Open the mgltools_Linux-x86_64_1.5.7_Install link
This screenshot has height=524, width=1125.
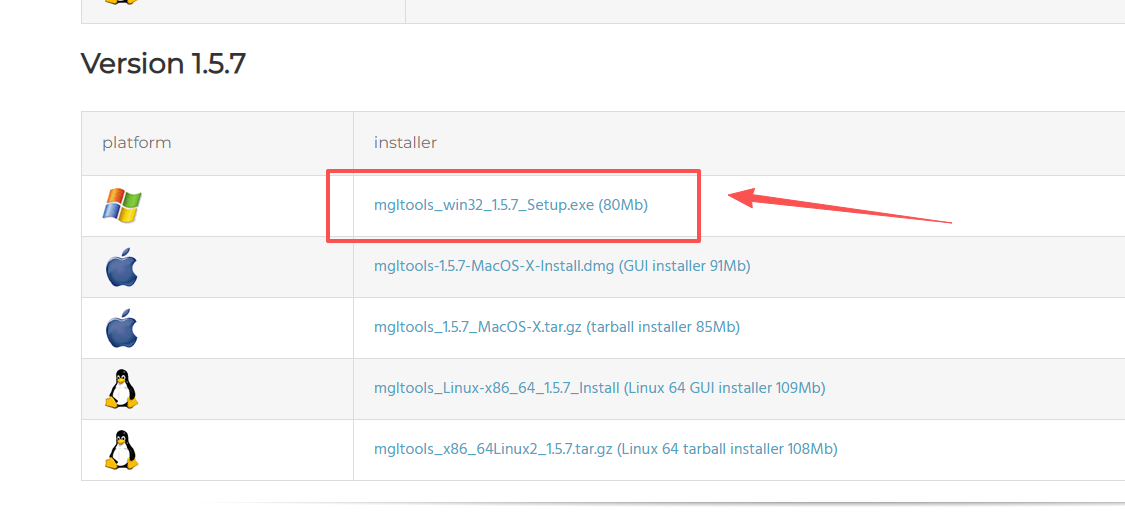click(497, 388)
